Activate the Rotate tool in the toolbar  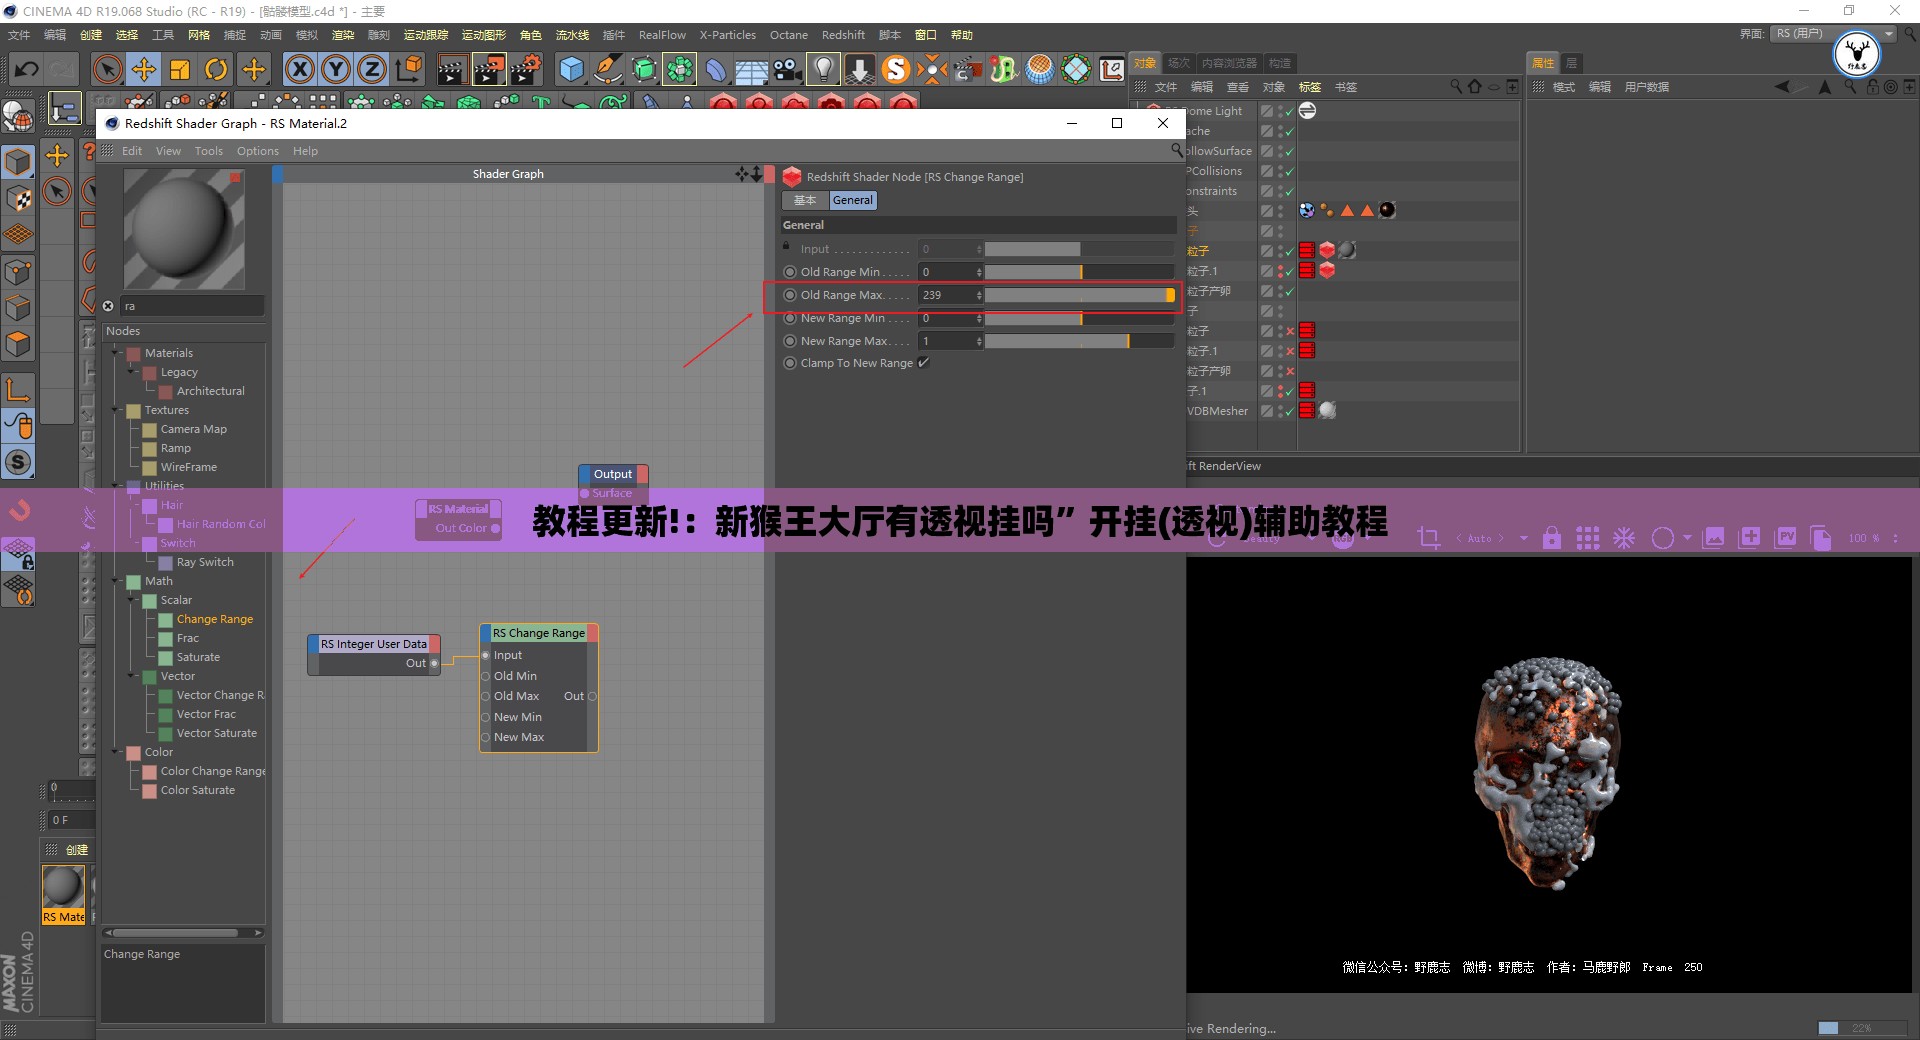pyautogui.click(x=216, y=69)
